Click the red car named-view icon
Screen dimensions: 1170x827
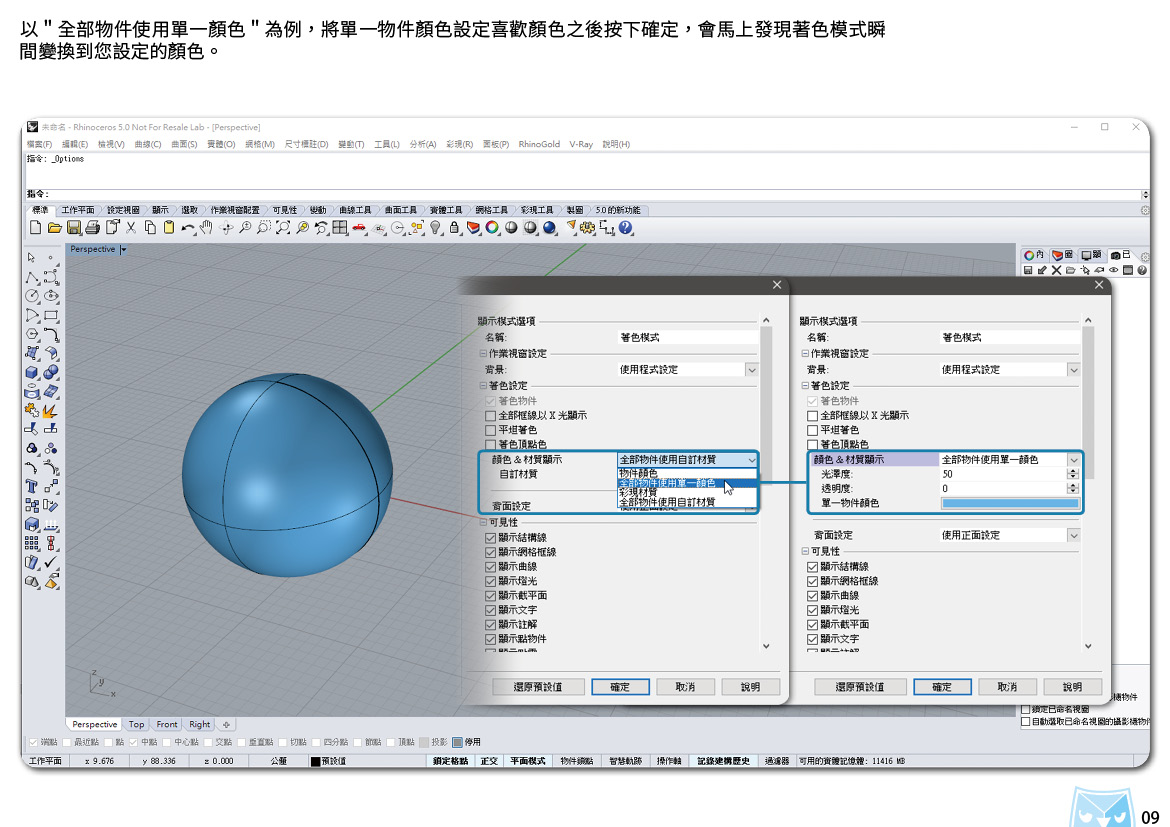(x=360, y=228)
